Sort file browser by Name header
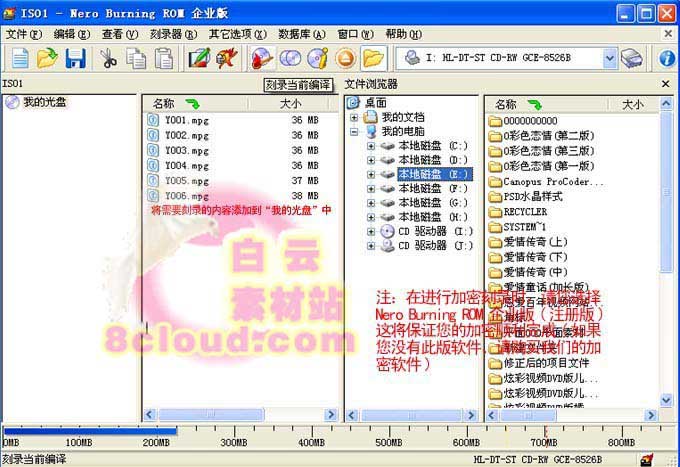 (546, 105)
